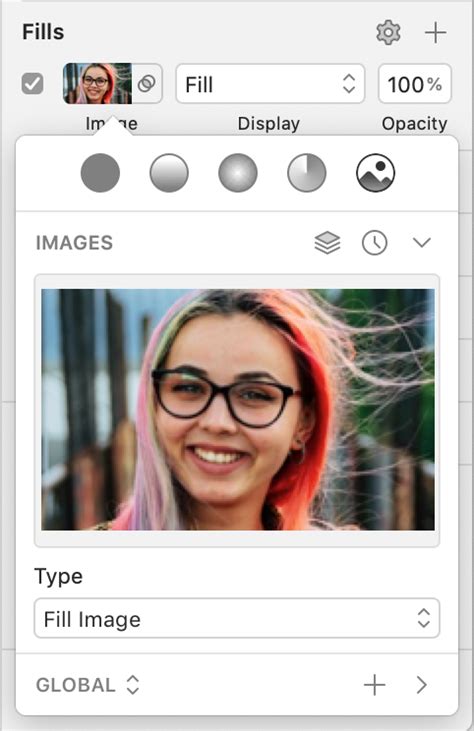The image size is (474, 731).
Task: Disable the fill checkbox
Action: coord(33,84)
